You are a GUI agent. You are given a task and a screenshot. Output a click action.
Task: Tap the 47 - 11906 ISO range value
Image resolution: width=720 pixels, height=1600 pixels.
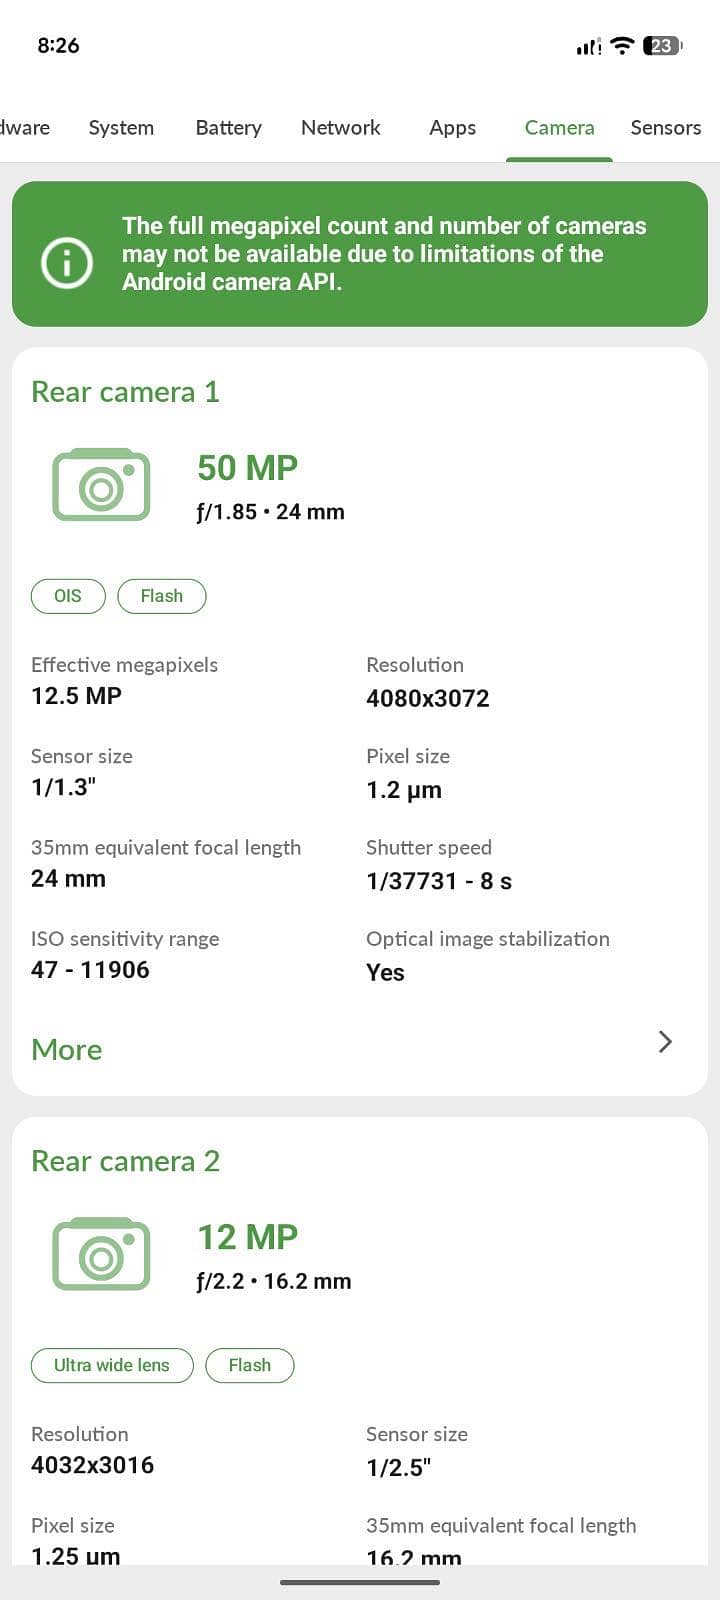(90, 969)
